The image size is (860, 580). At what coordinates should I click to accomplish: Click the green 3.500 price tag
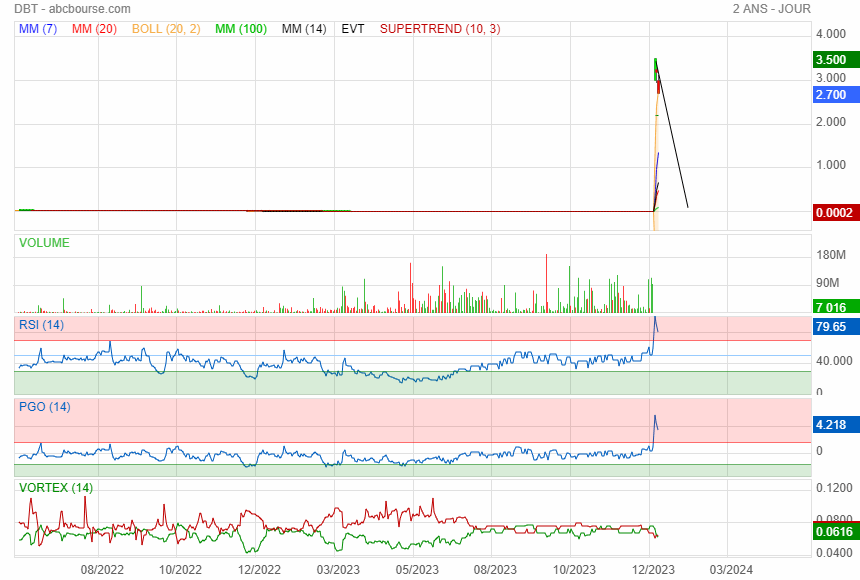tap(836, 60)
